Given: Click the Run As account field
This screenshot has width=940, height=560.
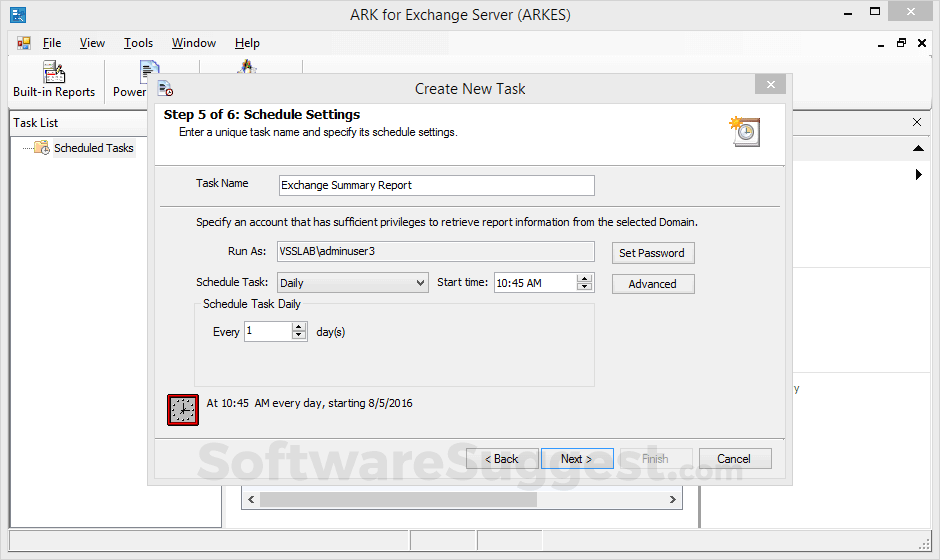Looking at the screenshot, I should pos(436,251).
